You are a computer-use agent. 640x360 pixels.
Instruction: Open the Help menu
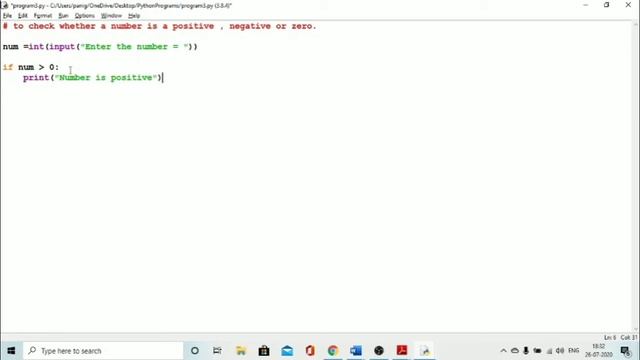134,16
